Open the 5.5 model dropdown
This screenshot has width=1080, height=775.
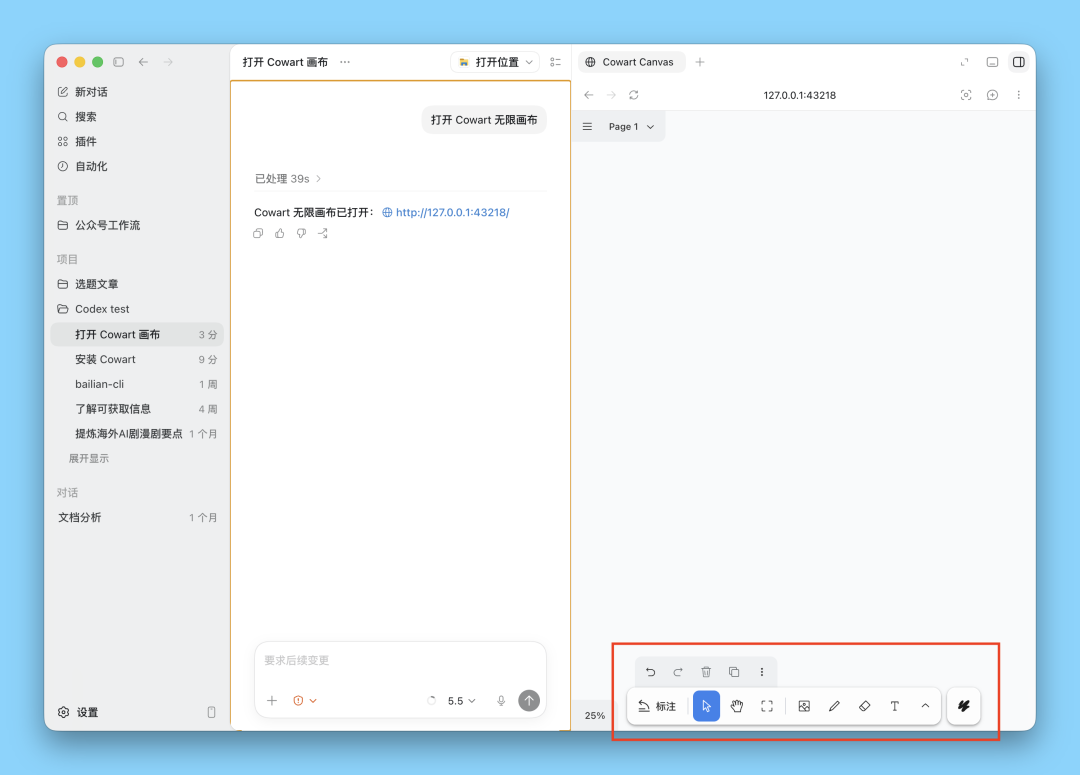461,701
